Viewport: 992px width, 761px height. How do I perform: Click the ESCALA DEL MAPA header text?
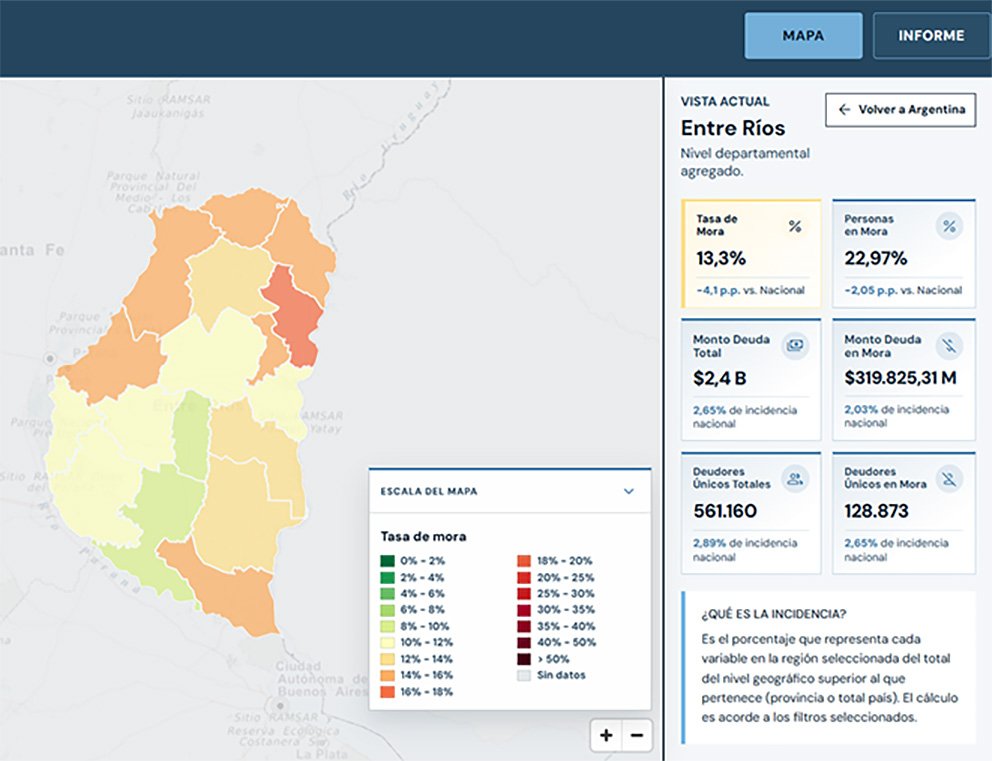pyautogui.click(x=429, y=492)
